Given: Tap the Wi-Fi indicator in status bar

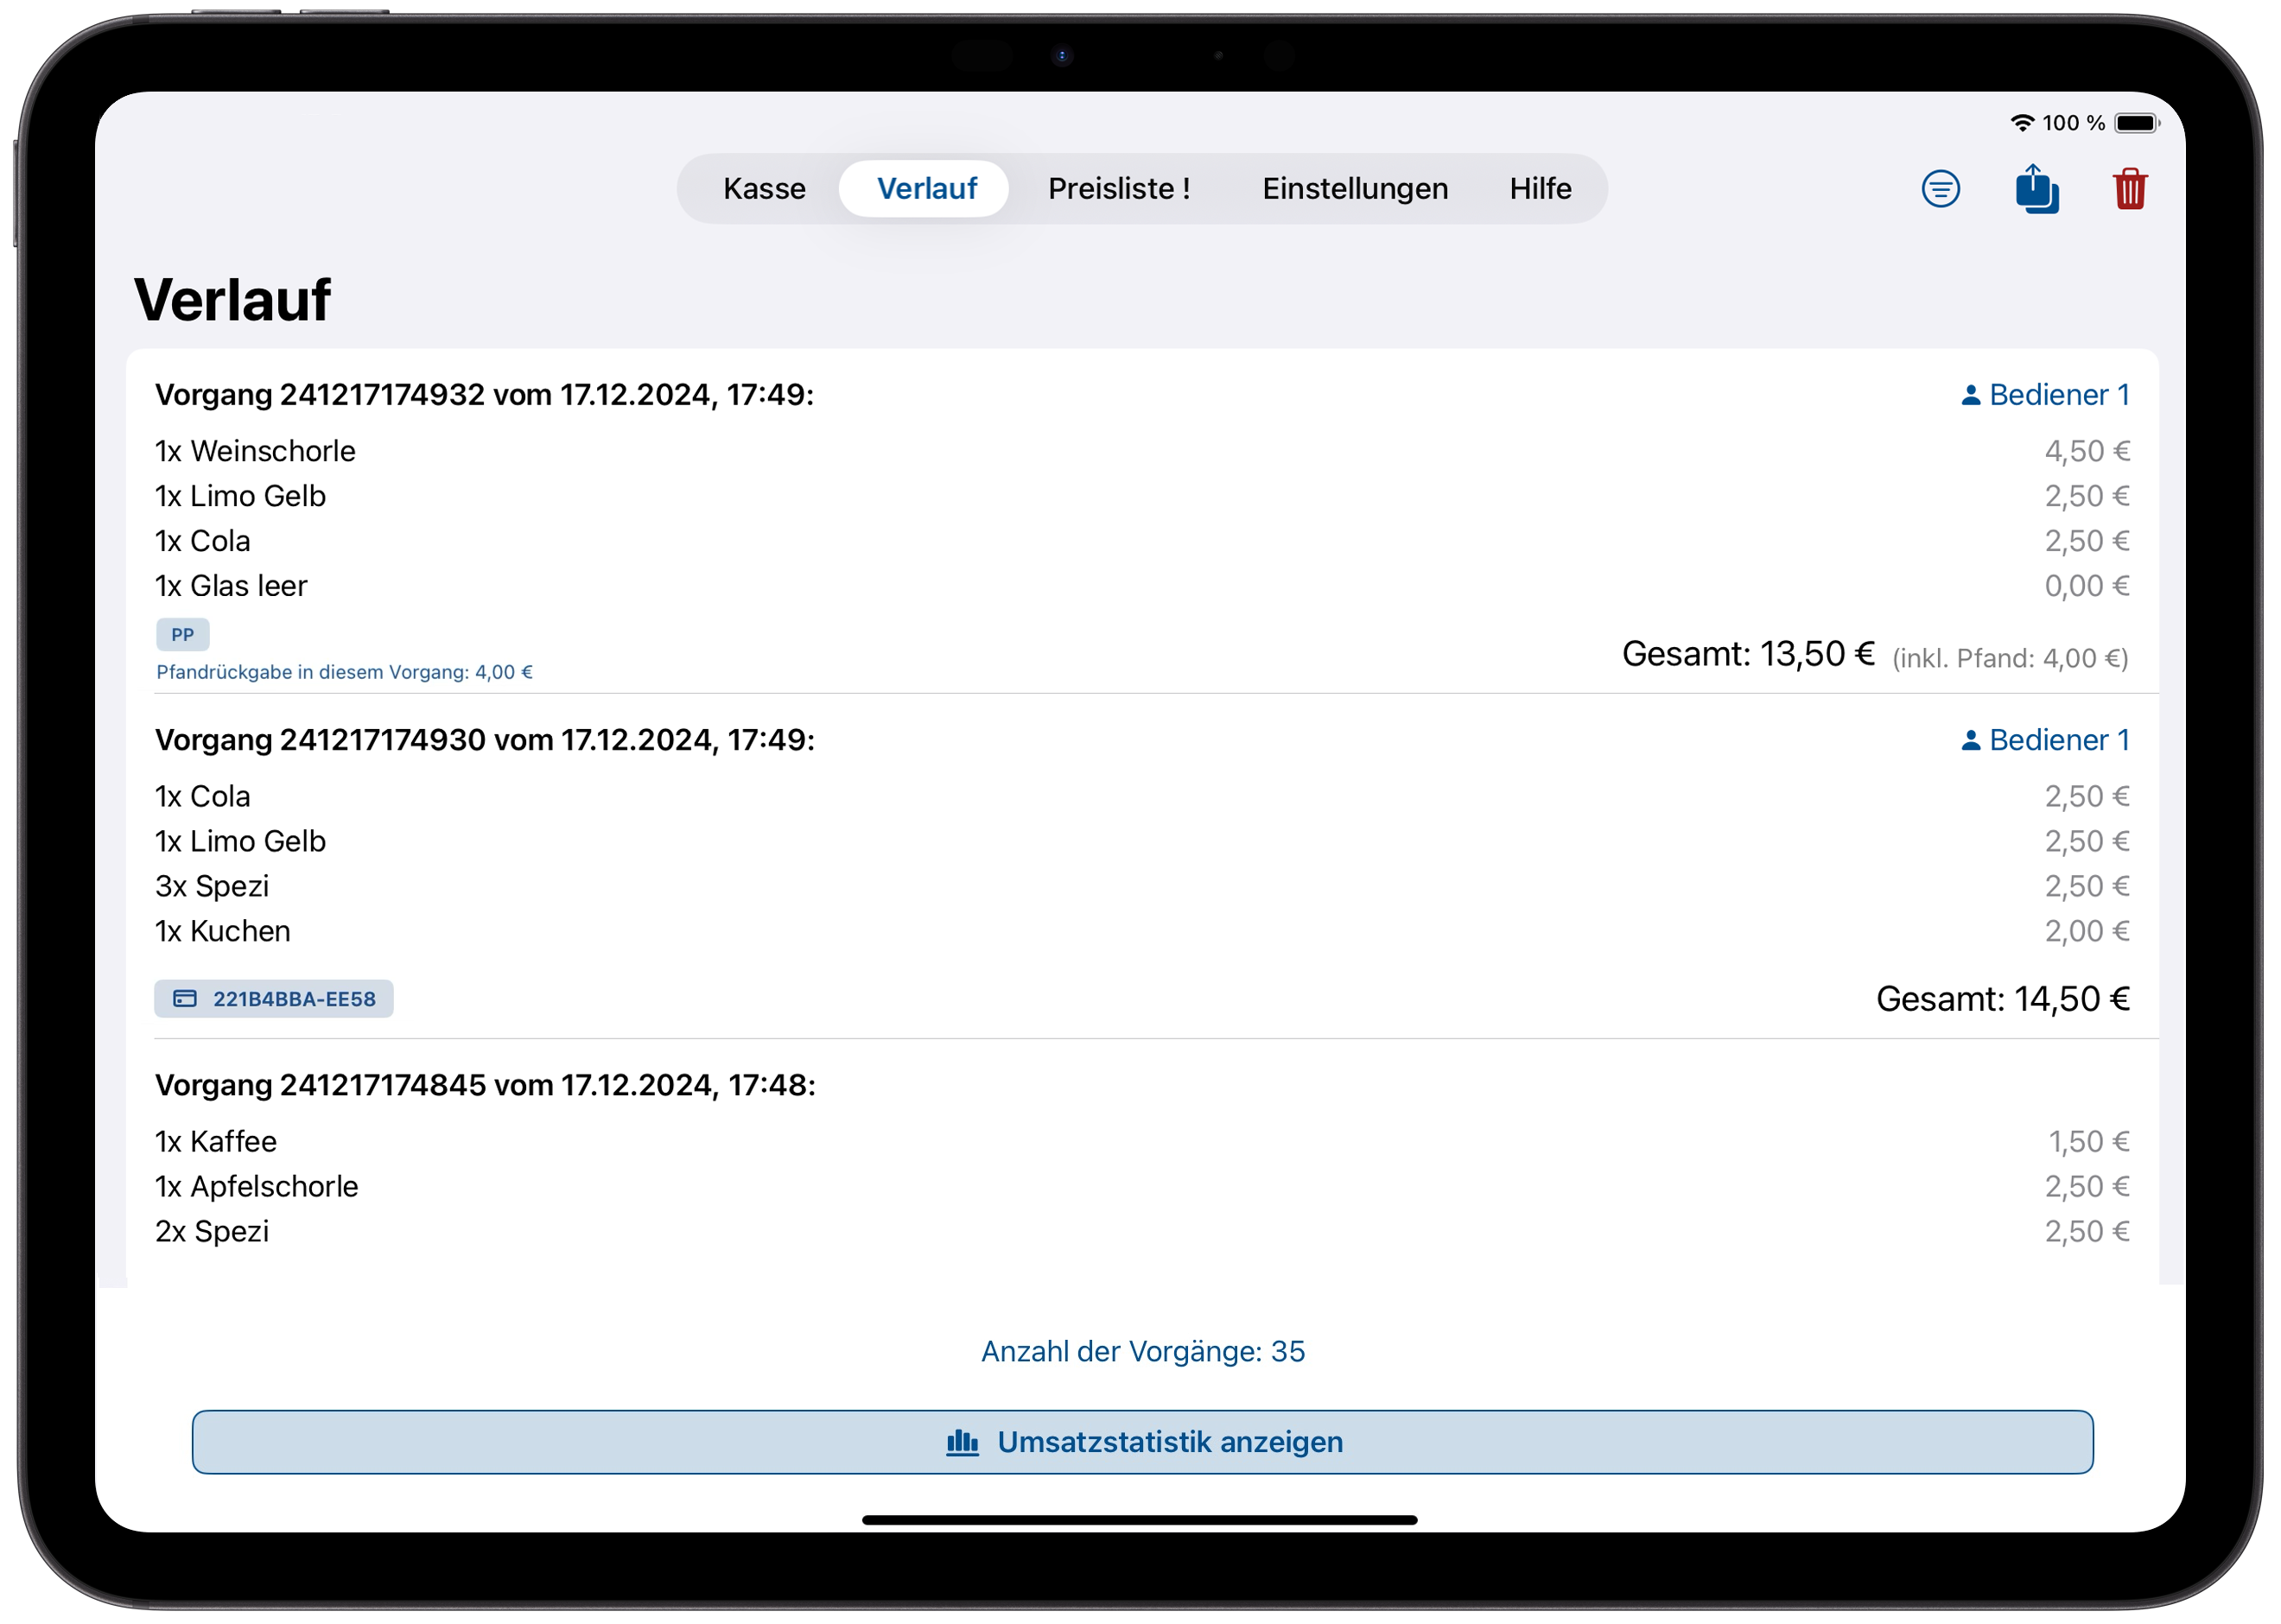Looking at the screenshot, I should pos(2022,123).
